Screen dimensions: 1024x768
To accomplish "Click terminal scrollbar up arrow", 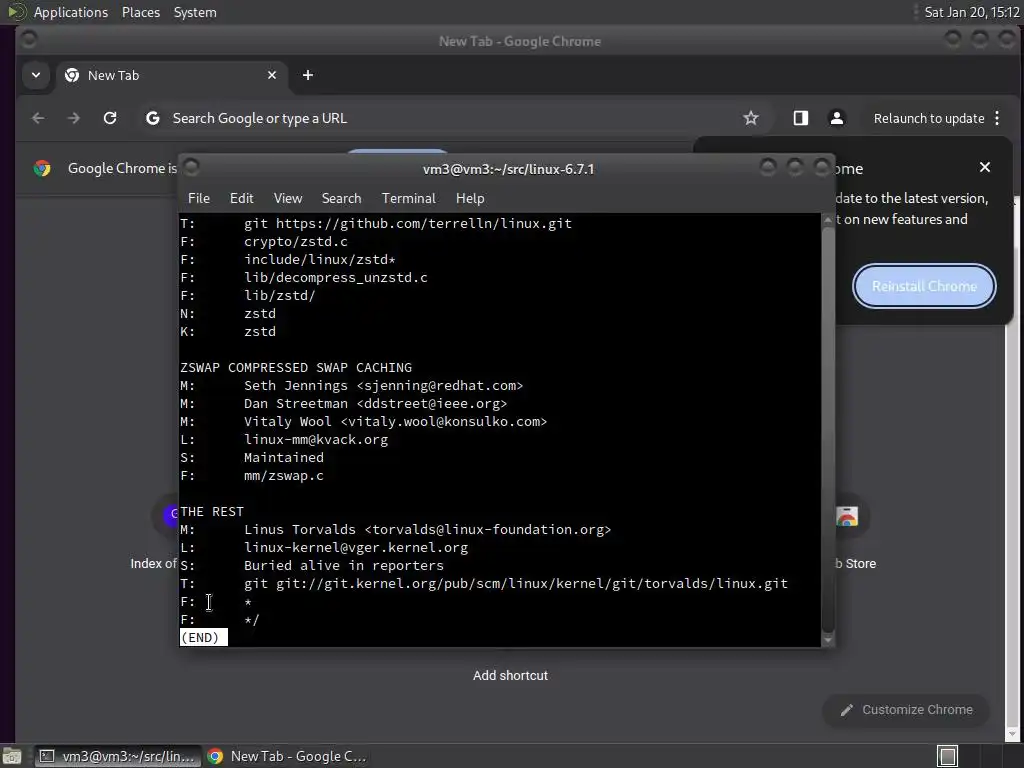I will 827,220.
